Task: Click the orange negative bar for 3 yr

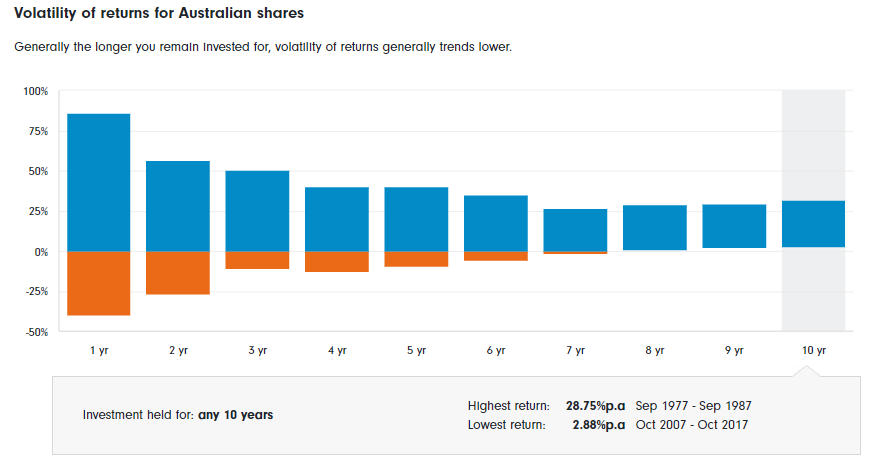Action: click(x=257, y=260)
